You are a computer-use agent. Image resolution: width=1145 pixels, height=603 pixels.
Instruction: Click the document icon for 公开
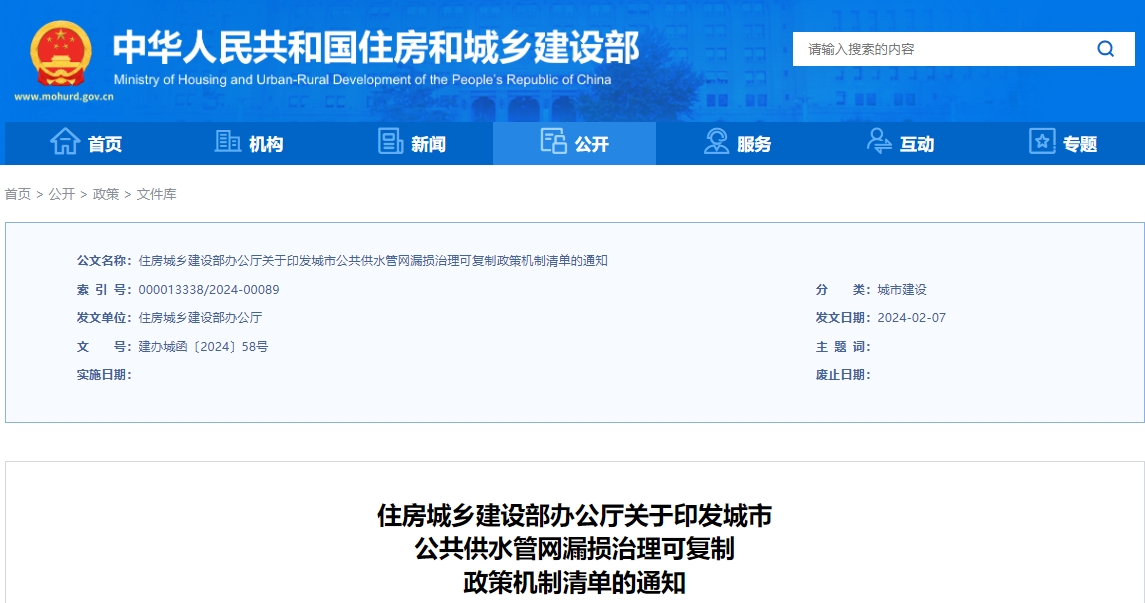553,142
